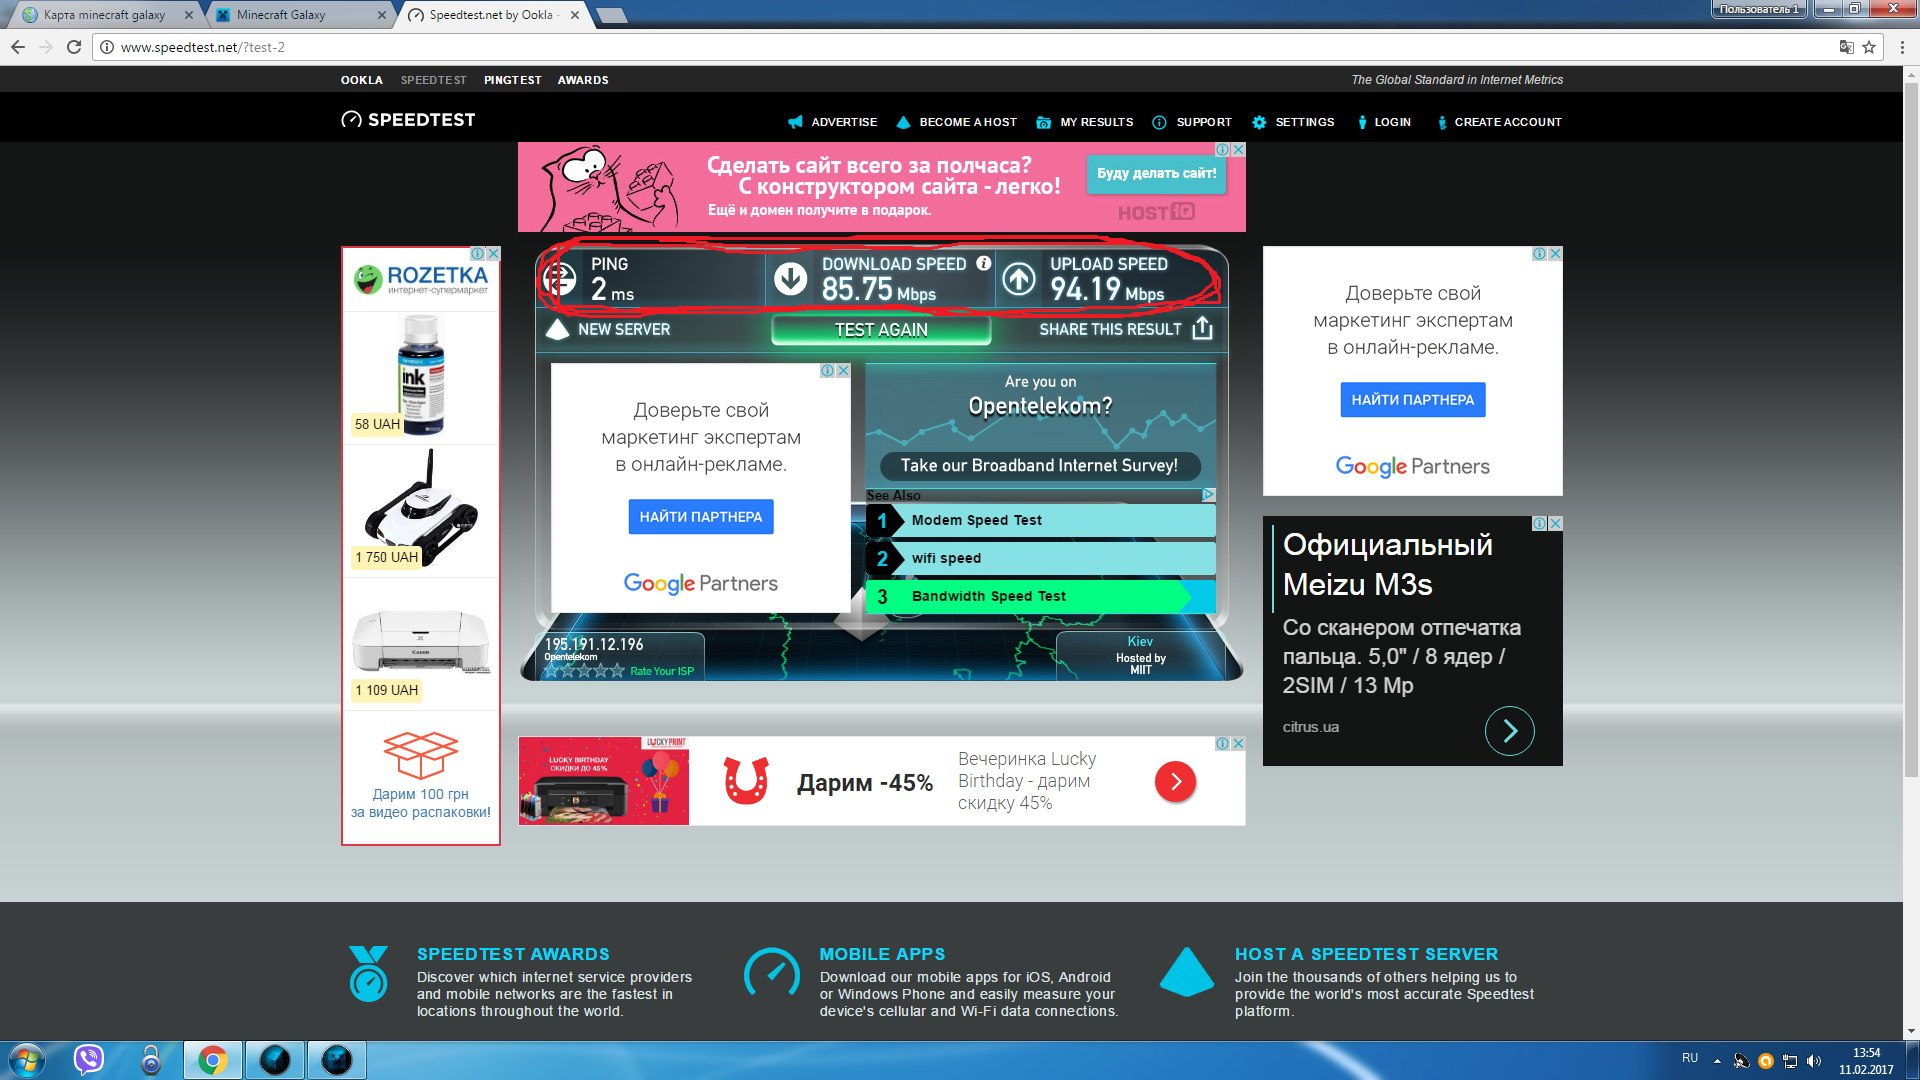Reload the page with the refresh icon
Viewport: 1920px width, 1080px height.
pos(73,47)
